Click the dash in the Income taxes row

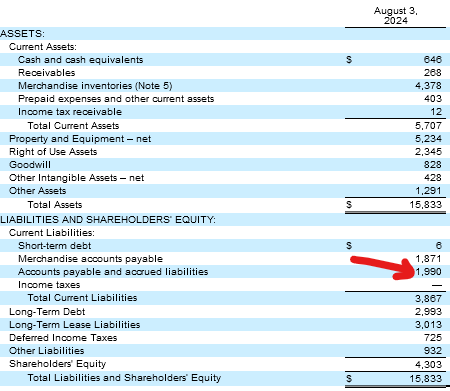[437, 285]
